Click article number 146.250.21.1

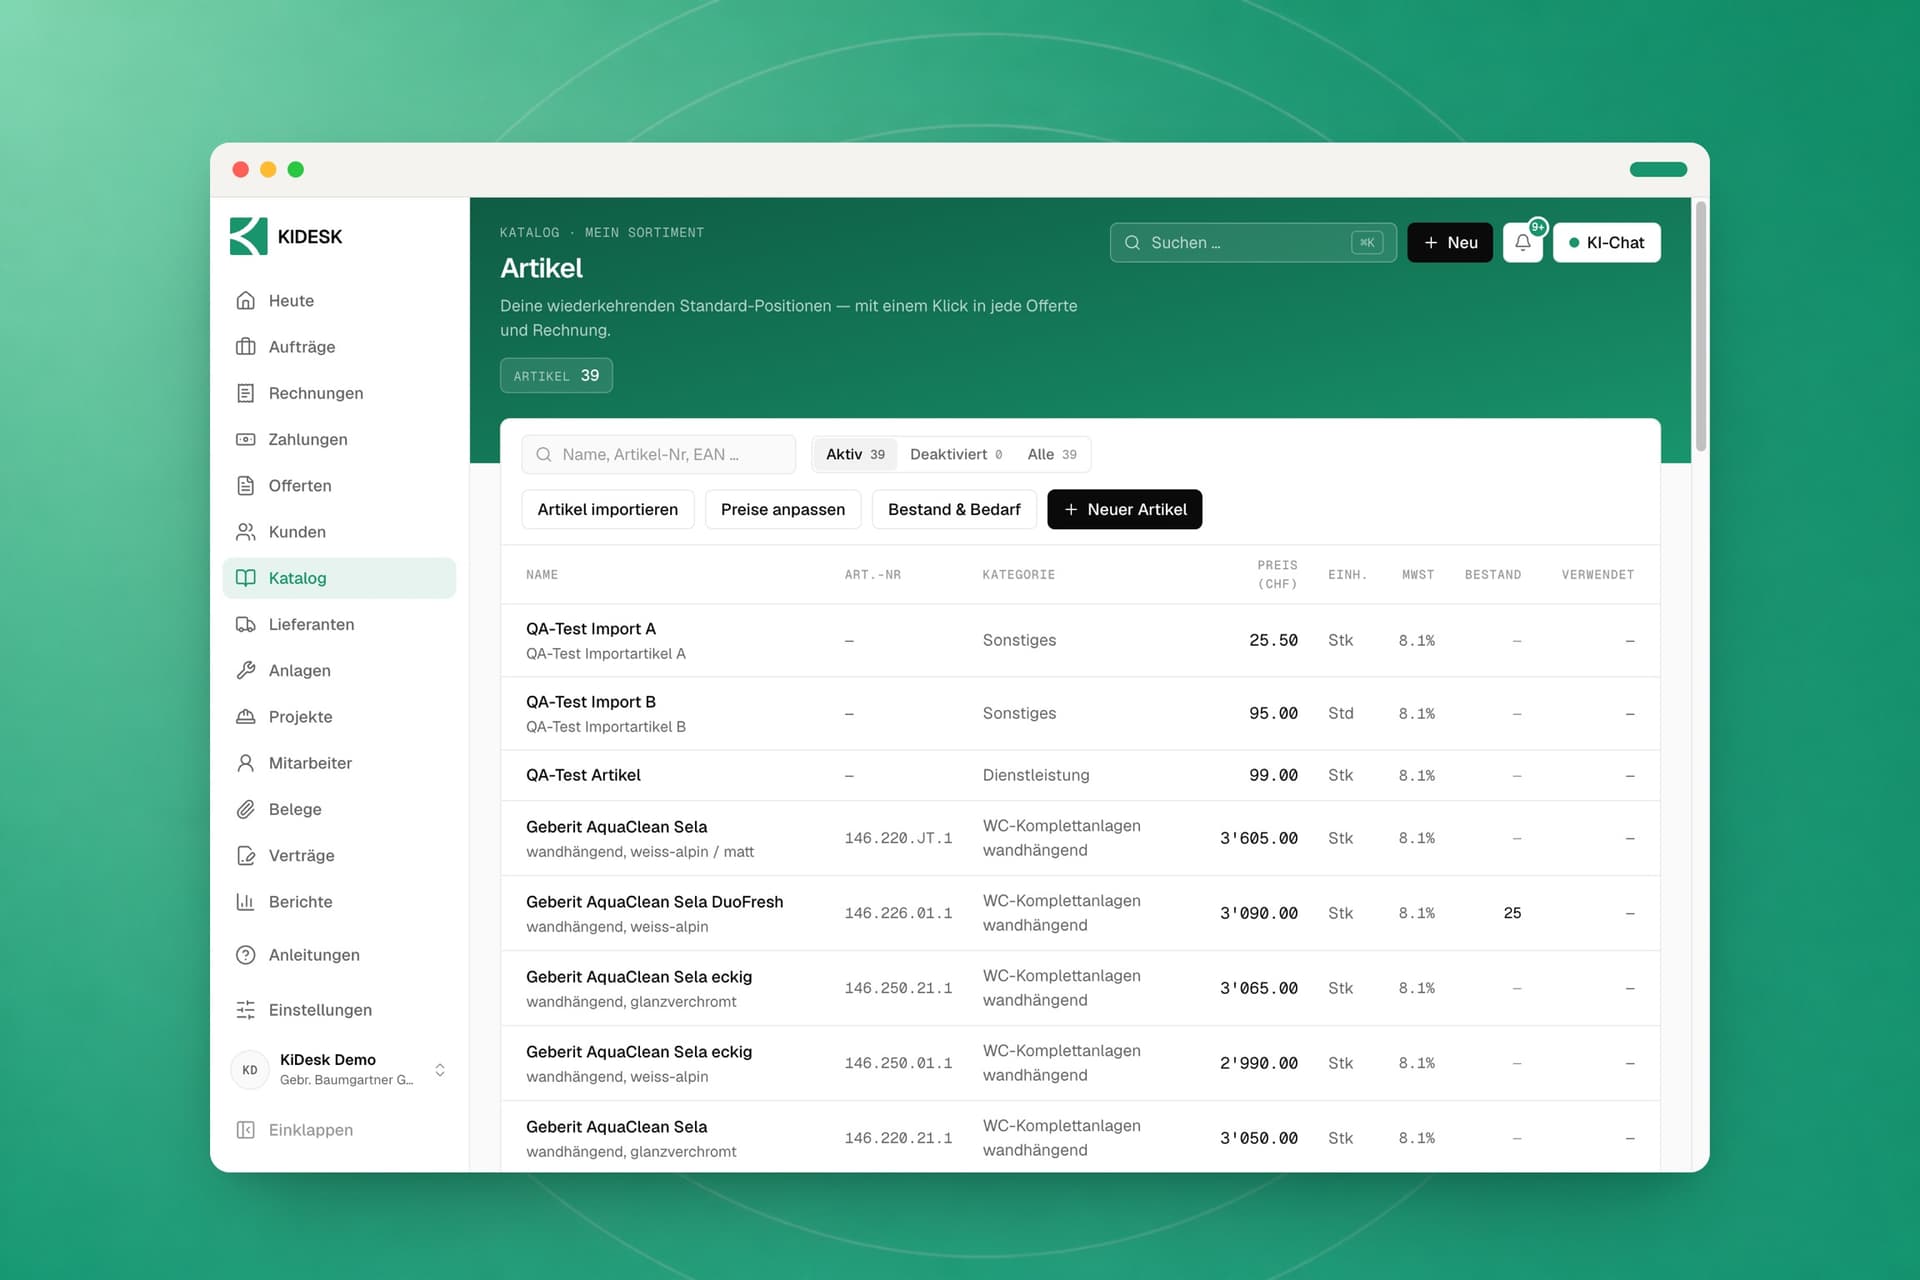click(898, 988)
